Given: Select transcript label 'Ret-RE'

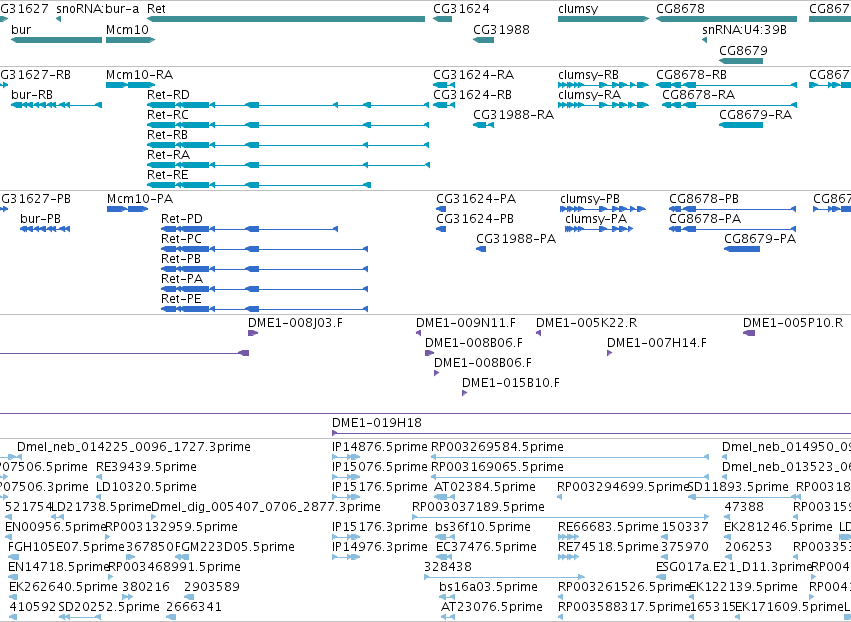Looking at the screenshot, I should [x=168, y=174].
